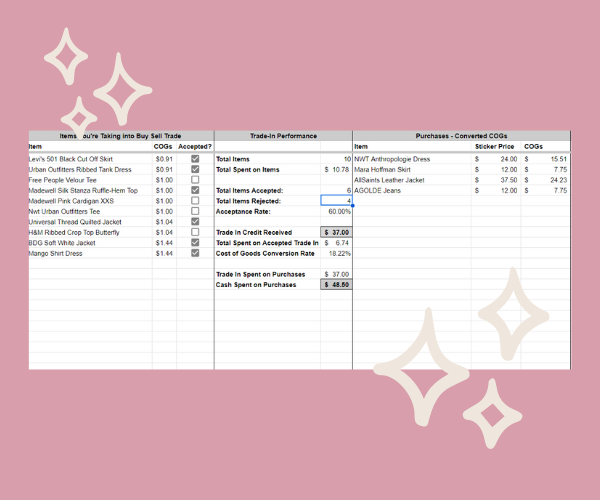Image resolution: width=600 pixels, height=500 pixels.
Task: Select the Cash Spent on Purchases value cell
Action: pyautogui.click(x=336, y=284)
